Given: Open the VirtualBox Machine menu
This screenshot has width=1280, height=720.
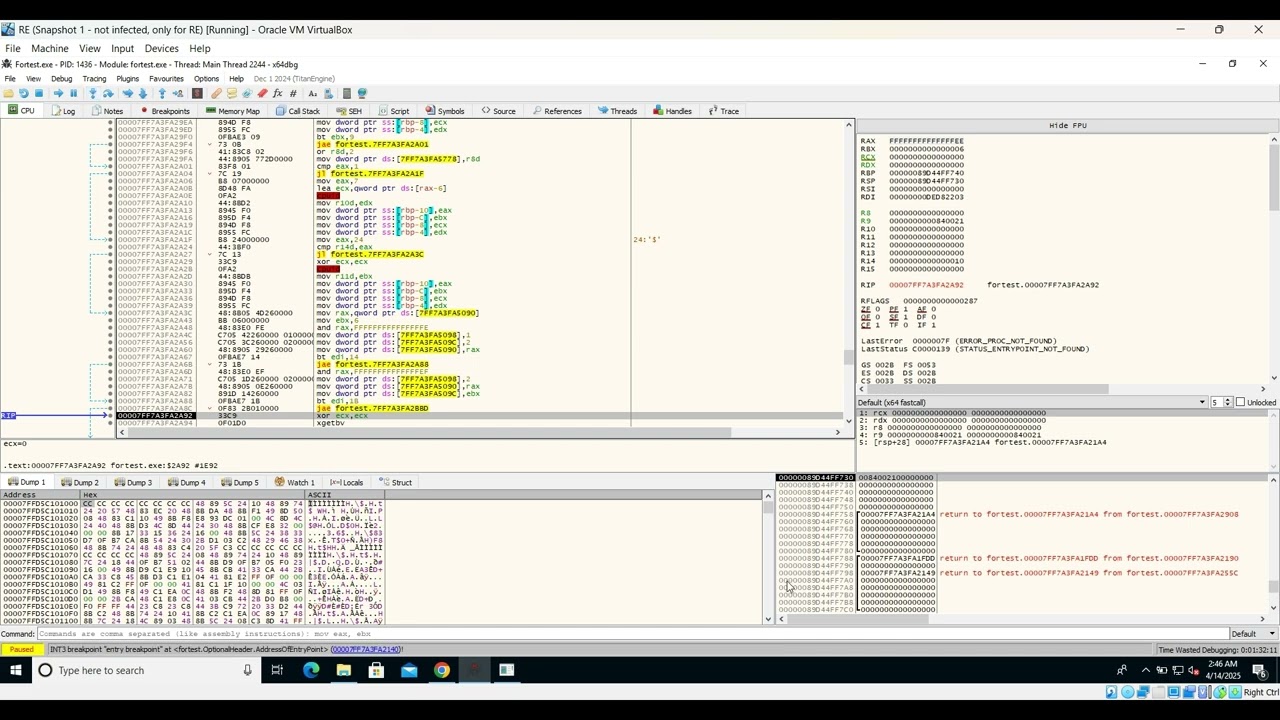Looking at the screenshot, I should coord(50,48).
